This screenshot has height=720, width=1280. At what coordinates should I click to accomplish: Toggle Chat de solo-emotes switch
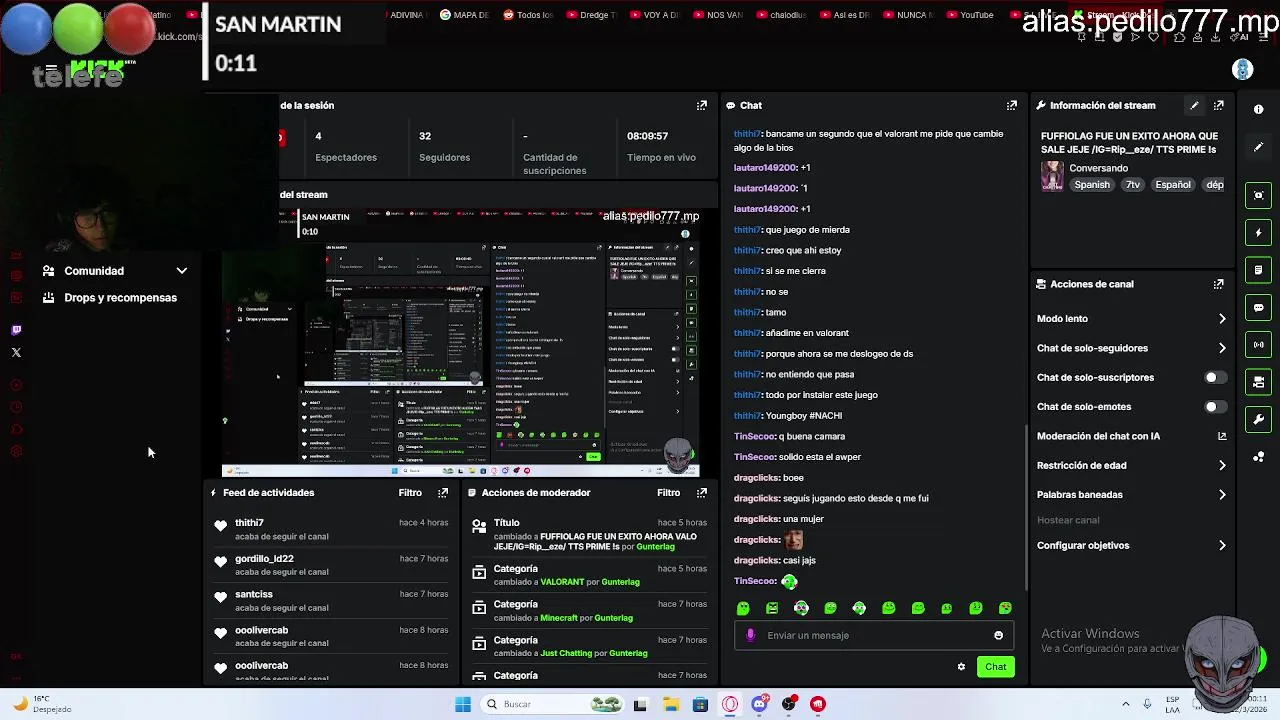click(1214, 407)
